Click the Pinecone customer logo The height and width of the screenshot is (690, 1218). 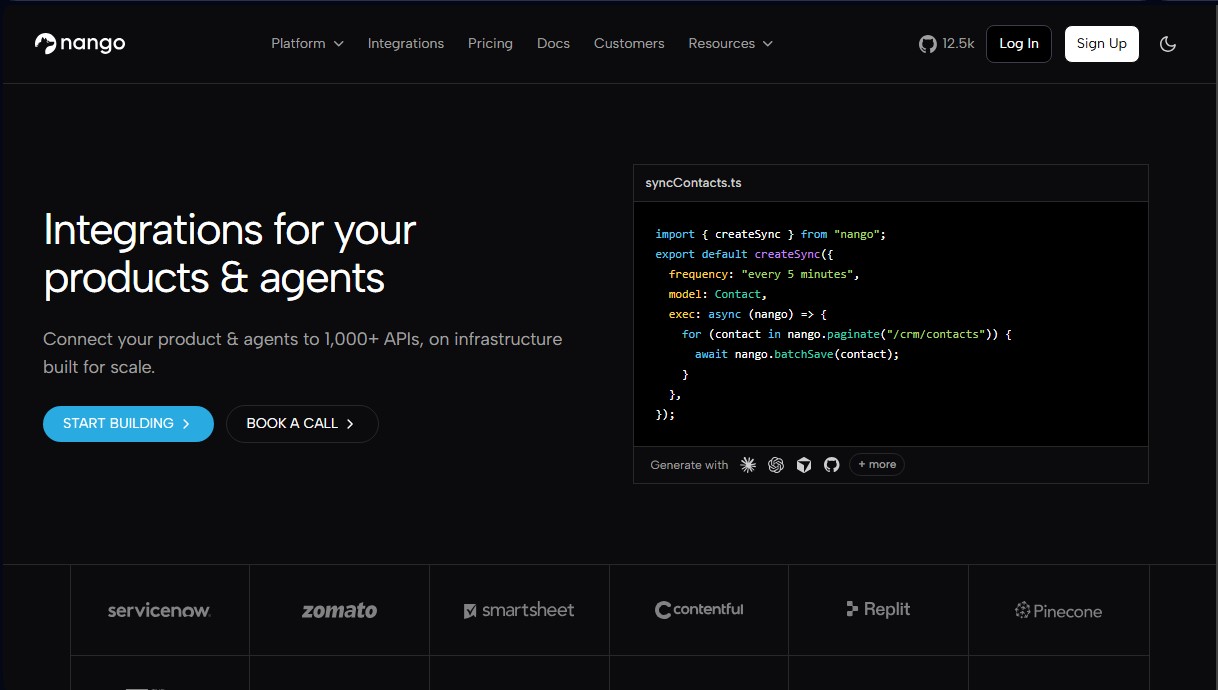pyautogui.click(x=1058, y=611)
